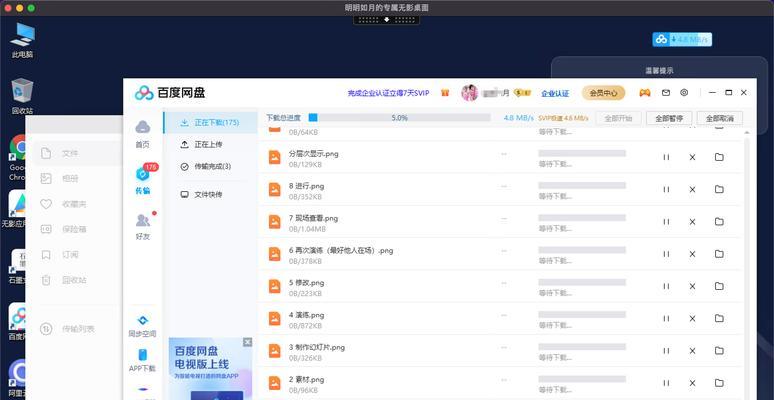Click progress bar of 4 演练.png

point(582,315)
